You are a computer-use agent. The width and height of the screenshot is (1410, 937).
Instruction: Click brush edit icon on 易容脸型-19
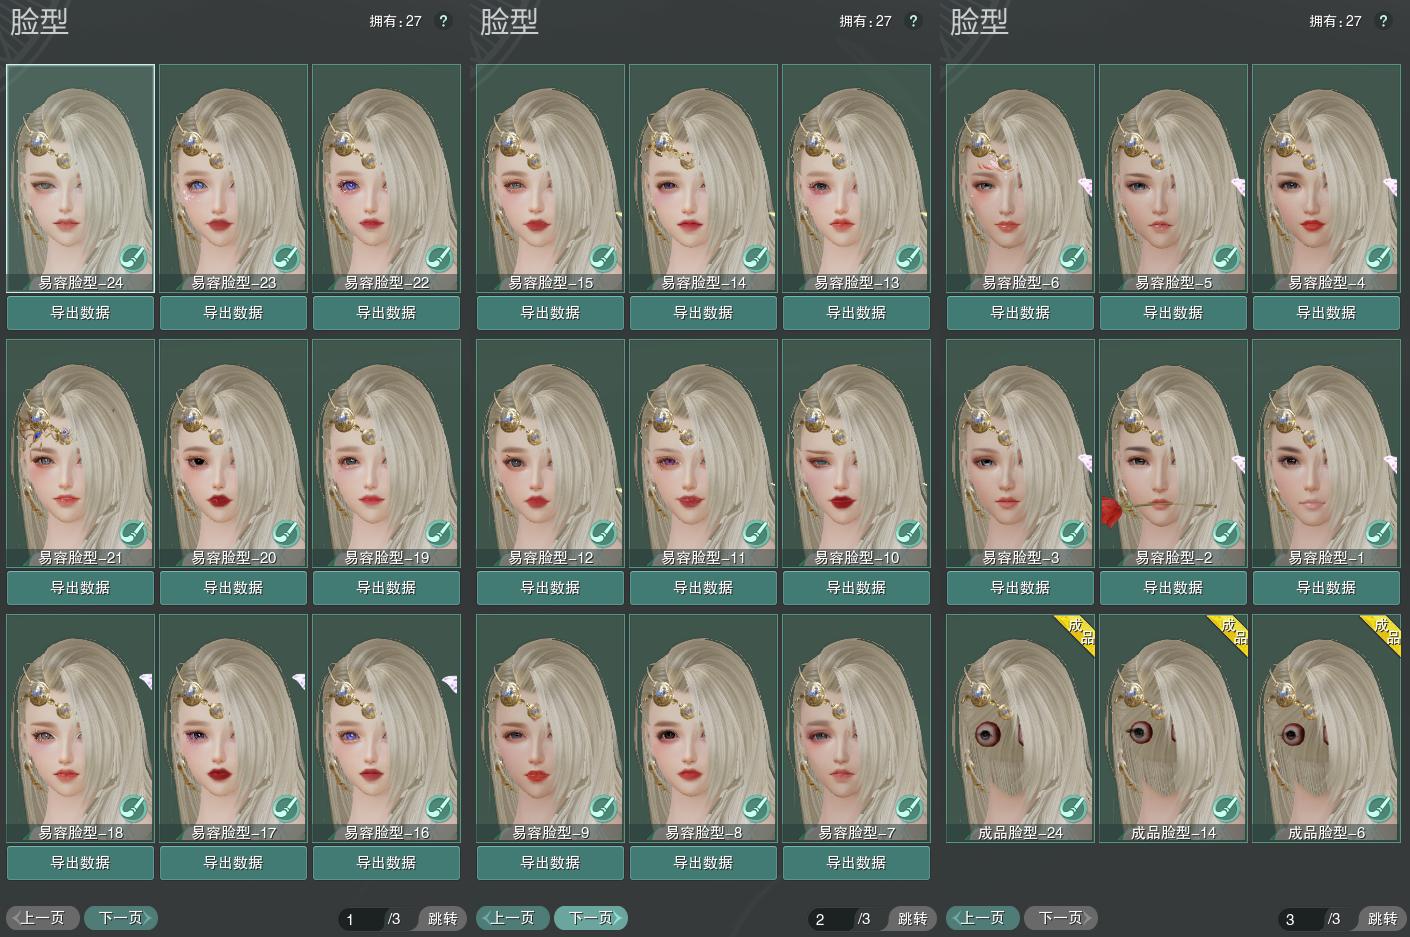pyautogui.click(x=439, y=534)
